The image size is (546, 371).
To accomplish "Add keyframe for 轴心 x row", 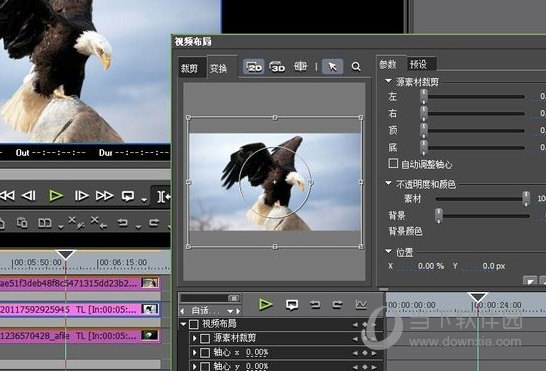I will tap(365, 353).
